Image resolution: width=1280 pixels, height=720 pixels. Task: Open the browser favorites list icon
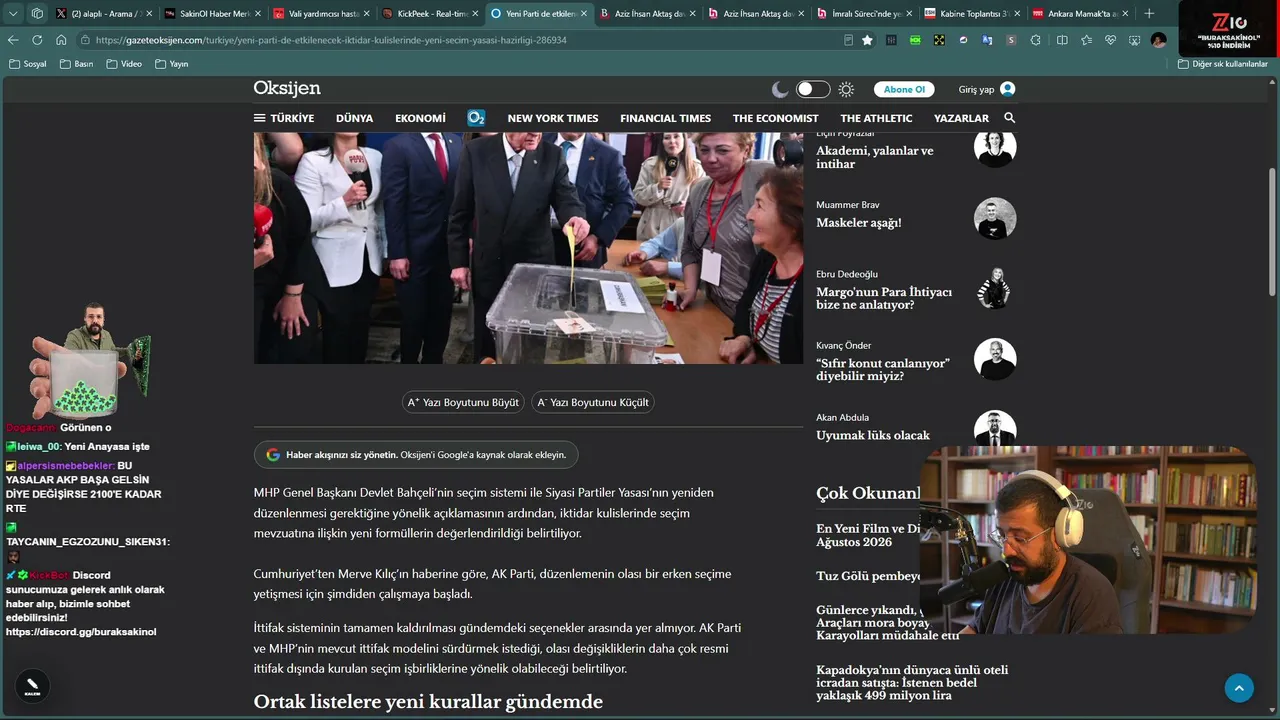click(x=1086, y=40)
